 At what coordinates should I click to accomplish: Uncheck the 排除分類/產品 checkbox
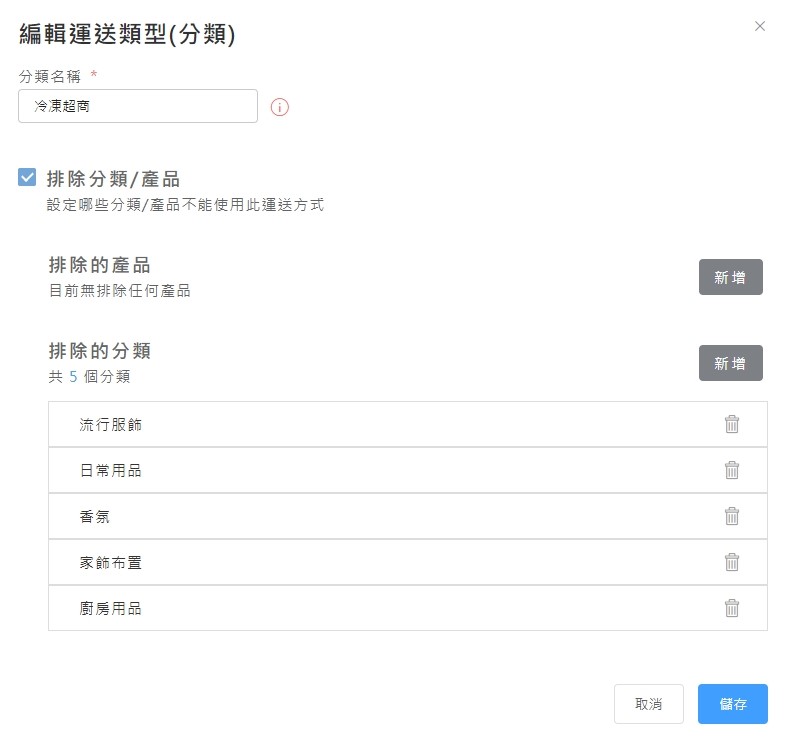[x=28, y=178]
